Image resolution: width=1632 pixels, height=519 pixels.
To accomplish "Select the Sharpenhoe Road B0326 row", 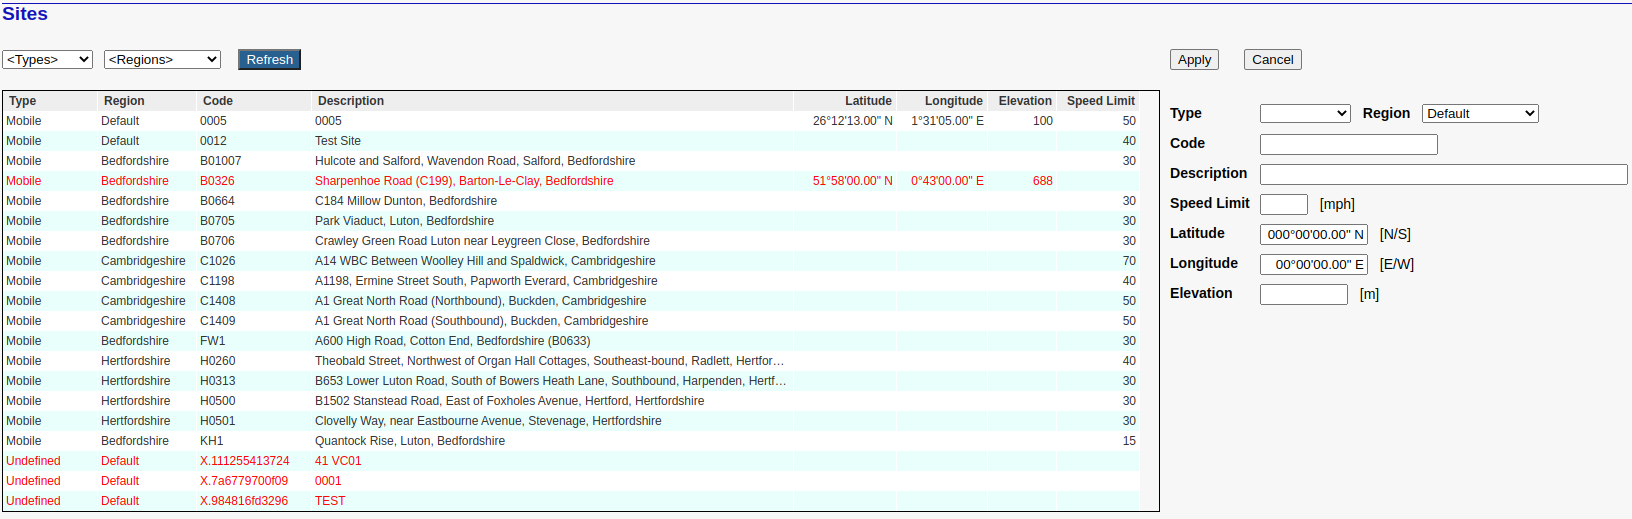I will [x=464, y=181].
